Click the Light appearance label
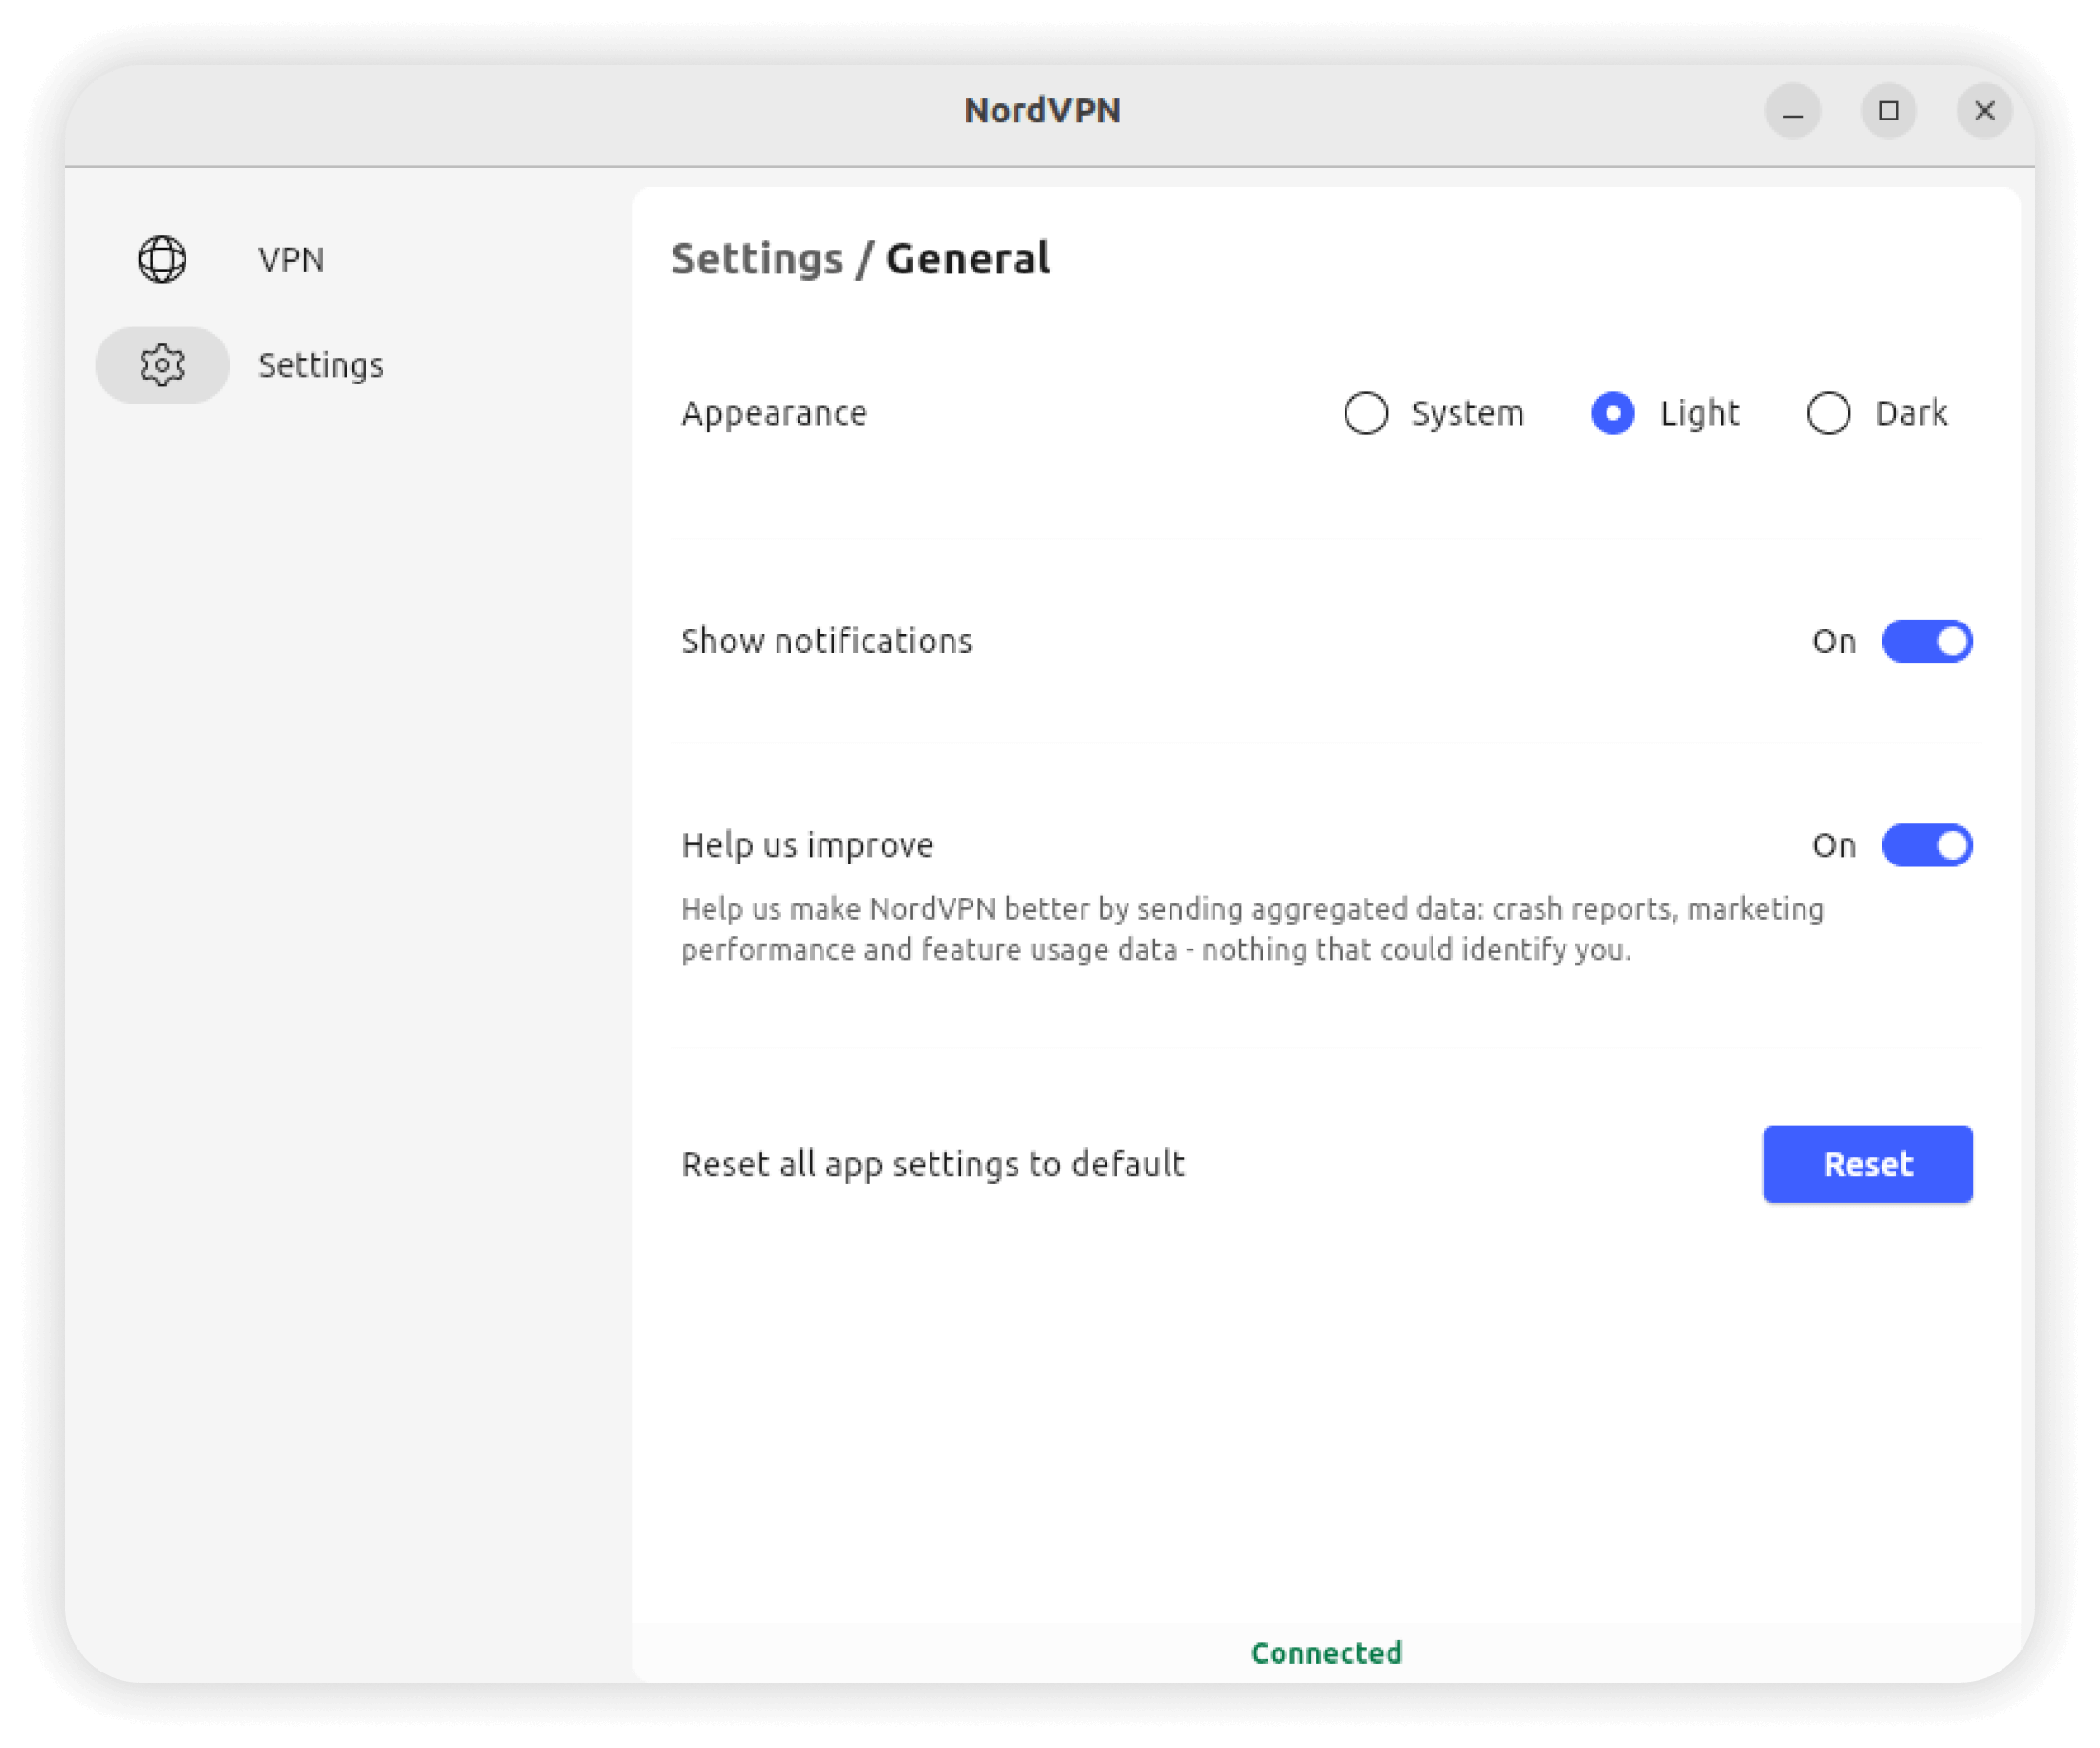Screen dimensions: 2100x1748 click(1699, 413)
